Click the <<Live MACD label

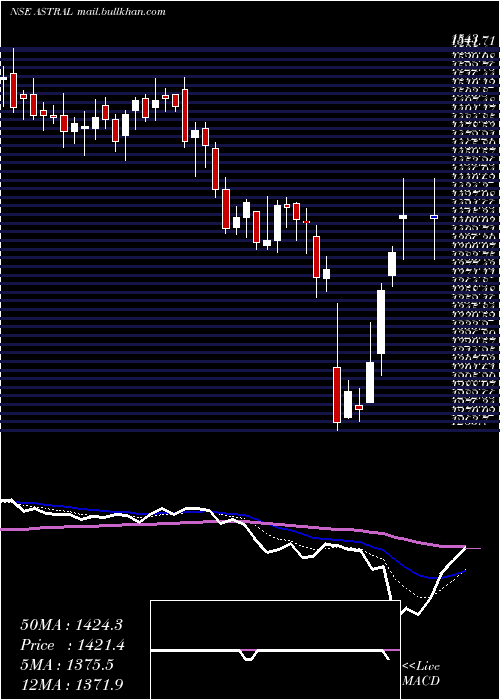pyautogui.click(x=421, y=673)
